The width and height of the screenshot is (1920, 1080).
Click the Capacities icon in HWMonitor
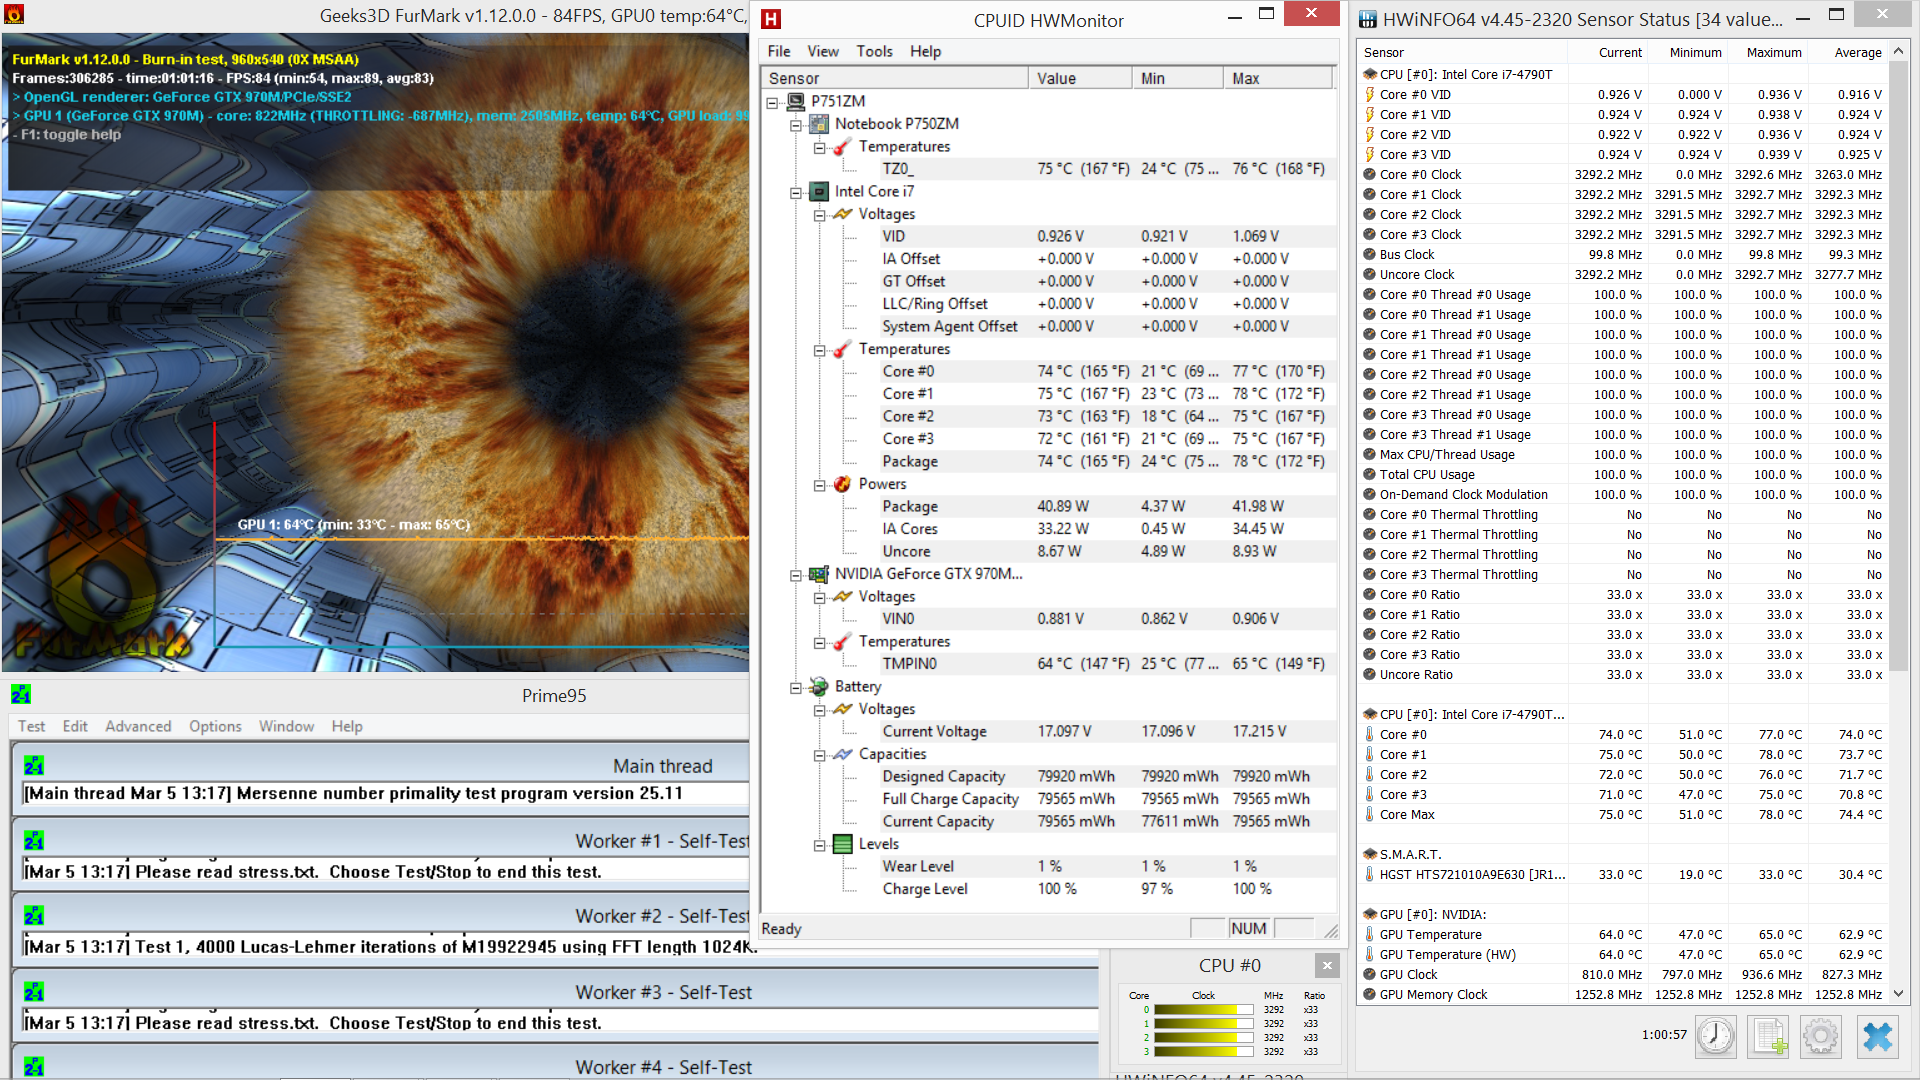pyautogui.click(x=842, y=754)
